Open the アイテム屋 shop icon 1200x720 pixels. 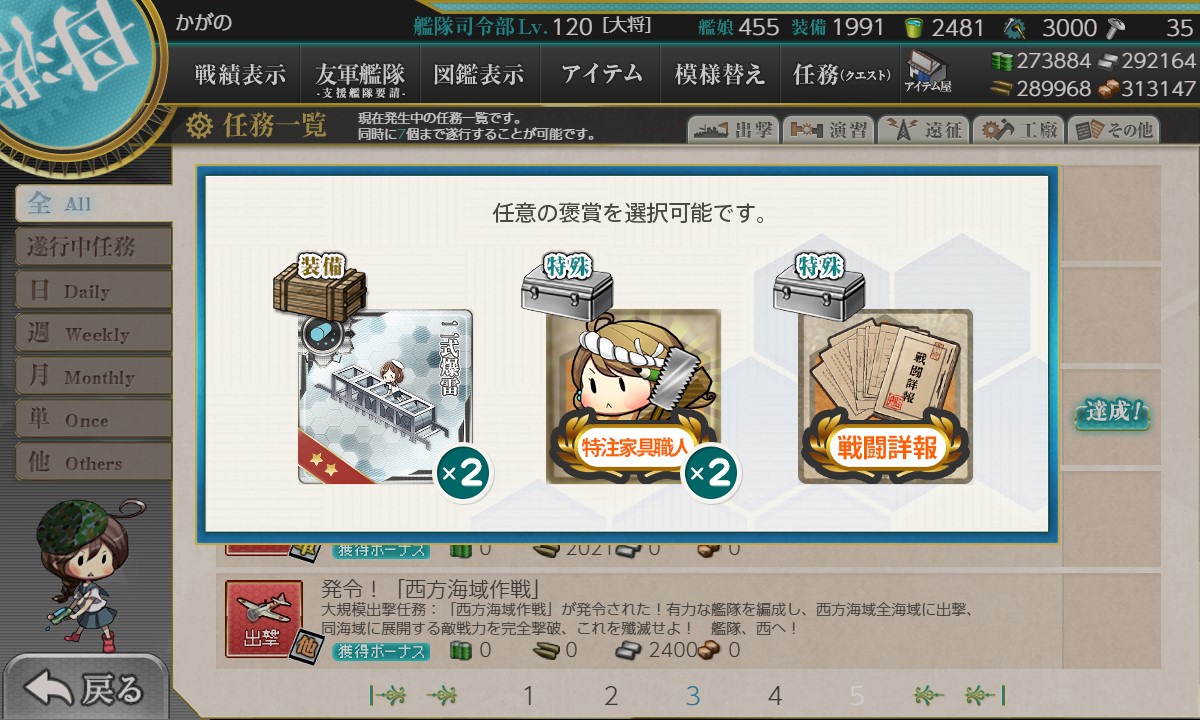[x=927, y=72]
